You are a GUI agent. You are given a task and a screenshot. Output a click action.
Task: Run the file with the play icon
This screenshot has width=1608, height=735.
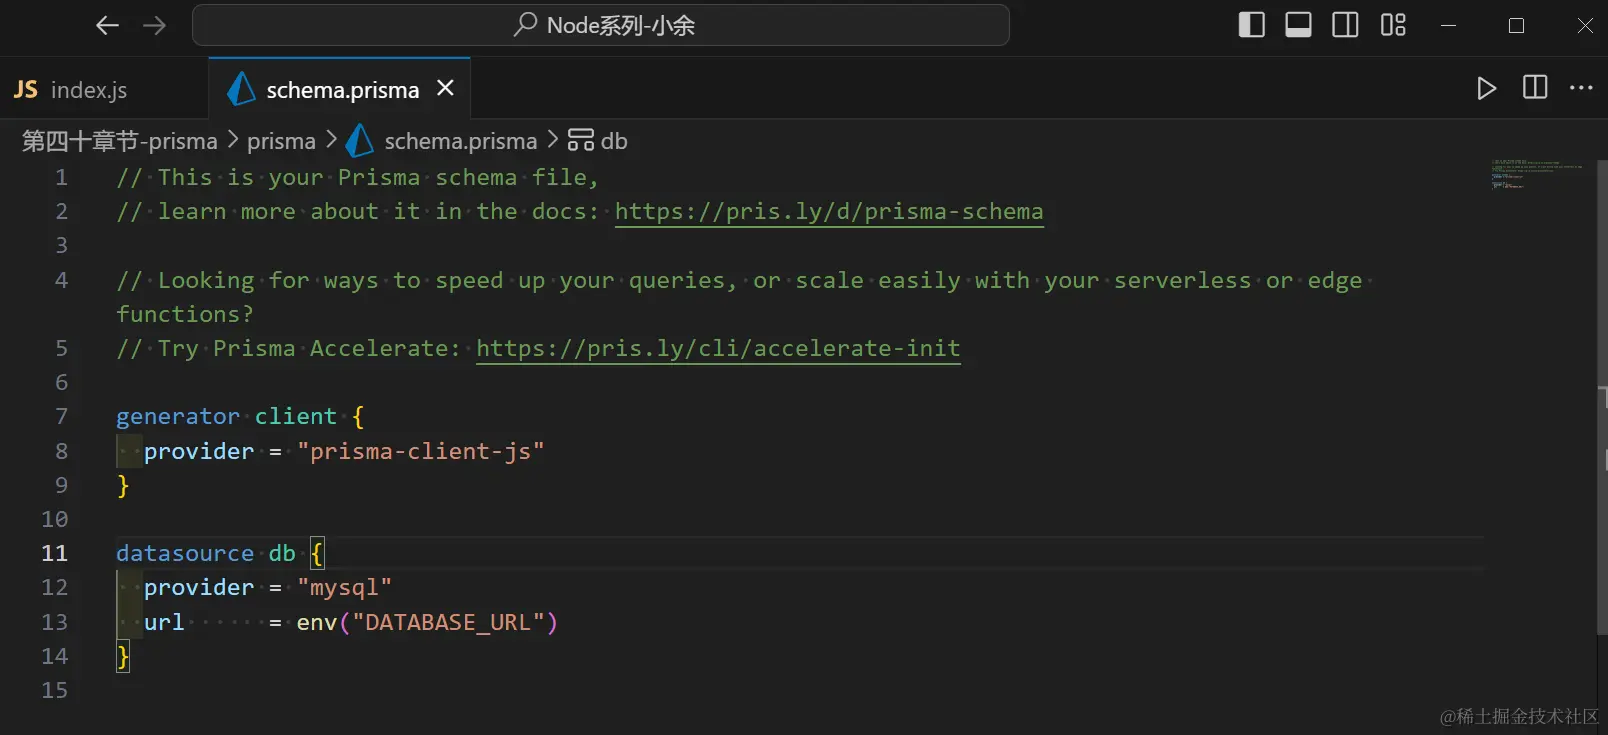(1486, 88)
